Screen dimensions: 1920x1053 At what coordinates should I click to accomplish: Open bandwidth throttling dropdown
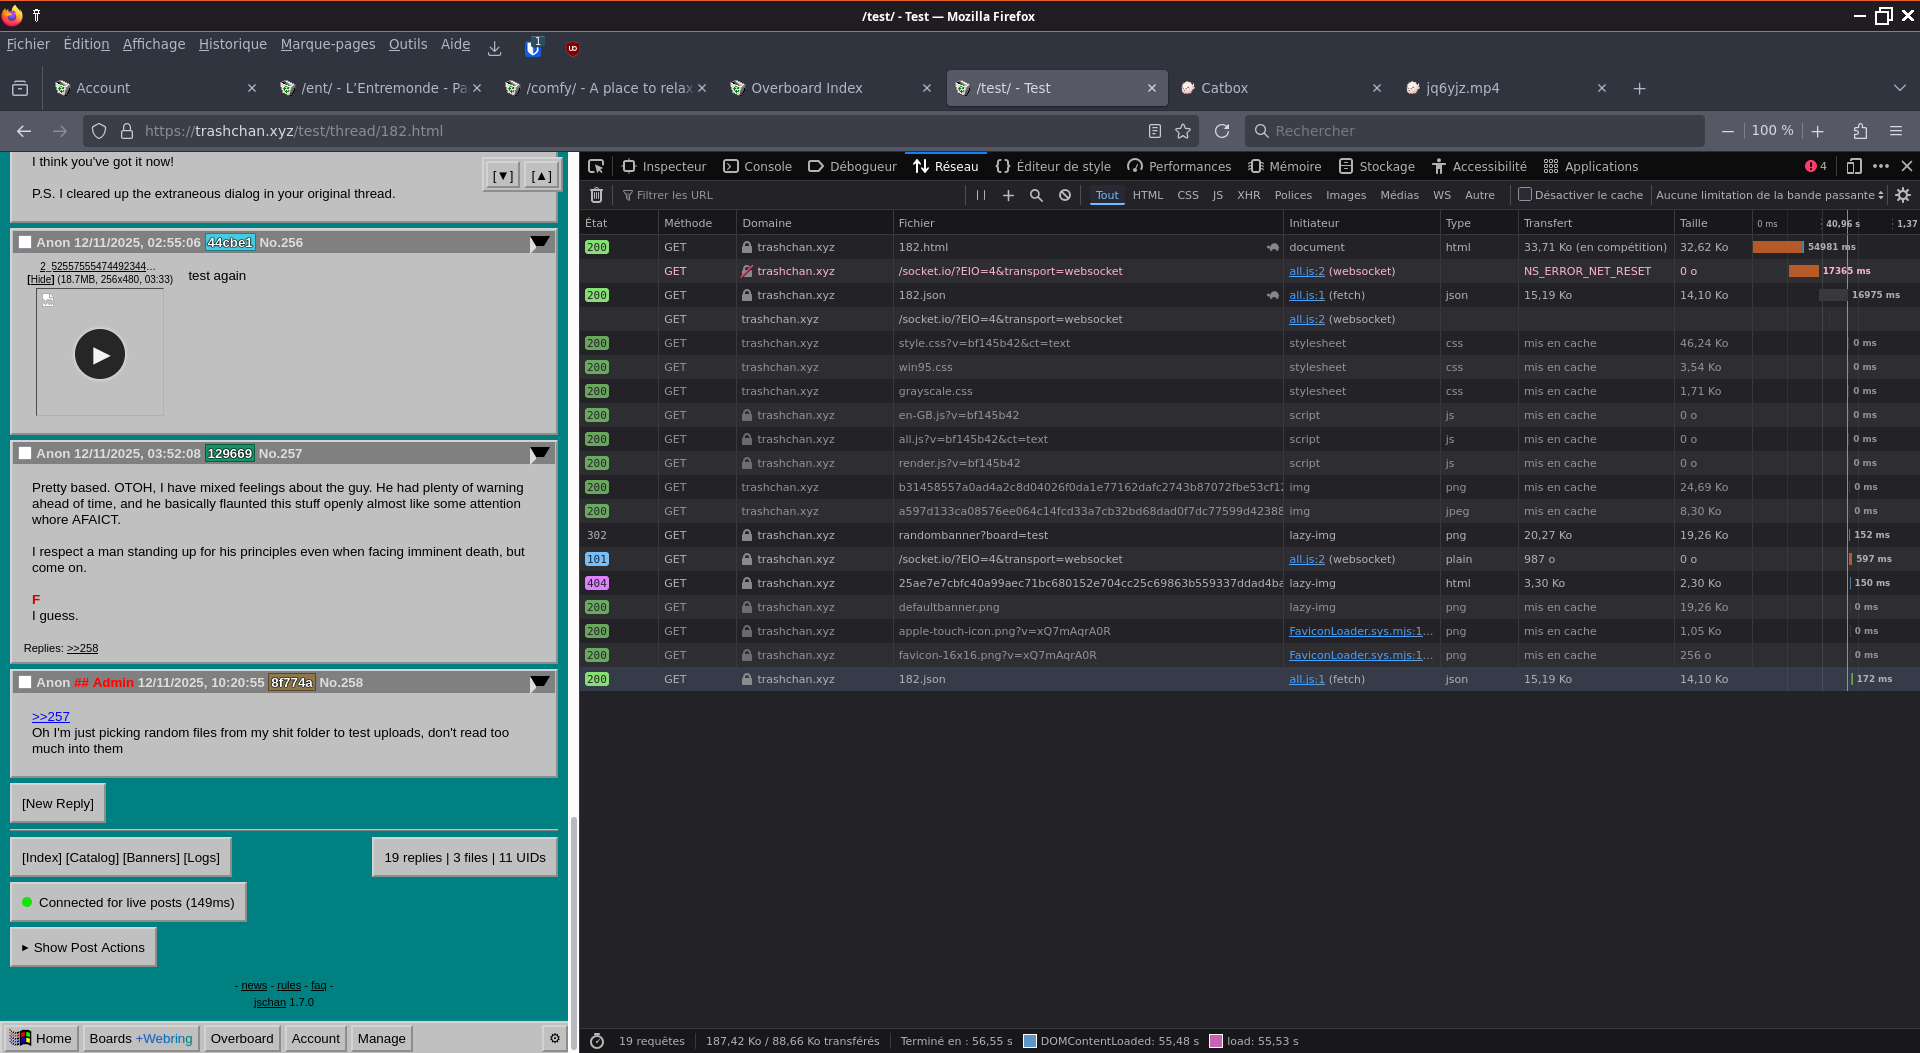[x=1769, y=195]
